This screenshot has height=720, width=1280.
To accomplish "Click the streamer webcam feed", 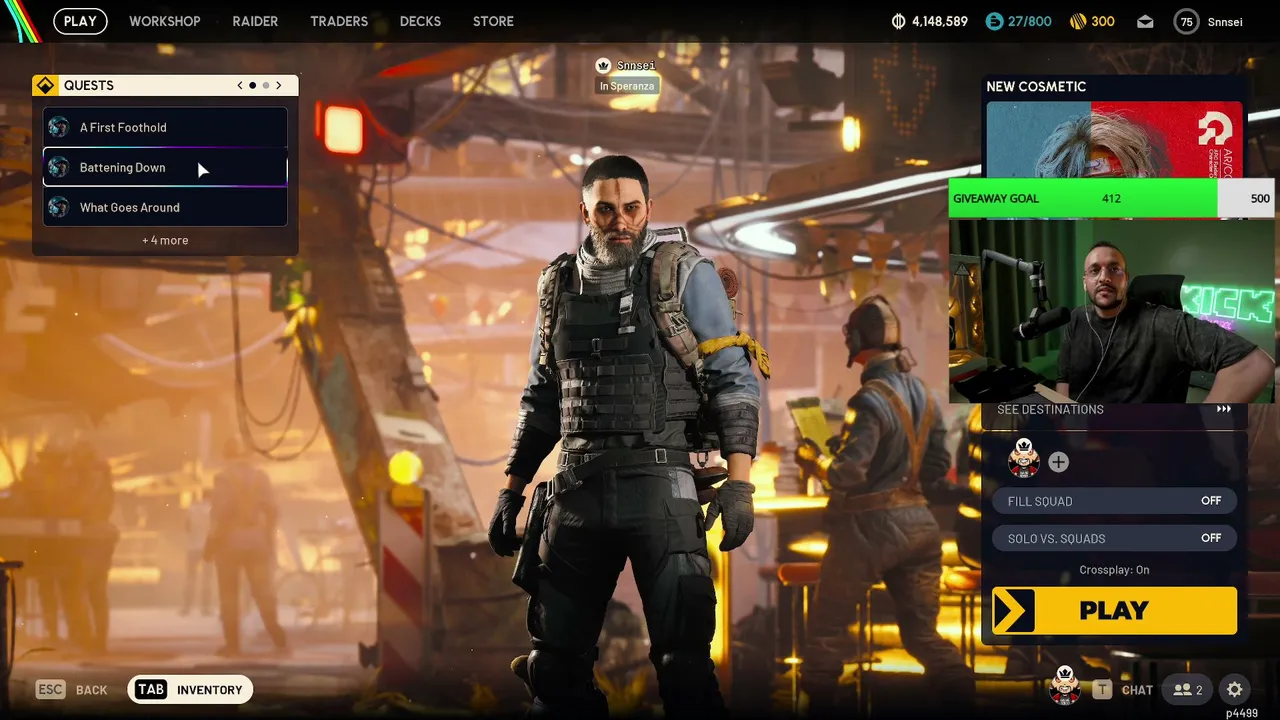I will point(1111,310).
